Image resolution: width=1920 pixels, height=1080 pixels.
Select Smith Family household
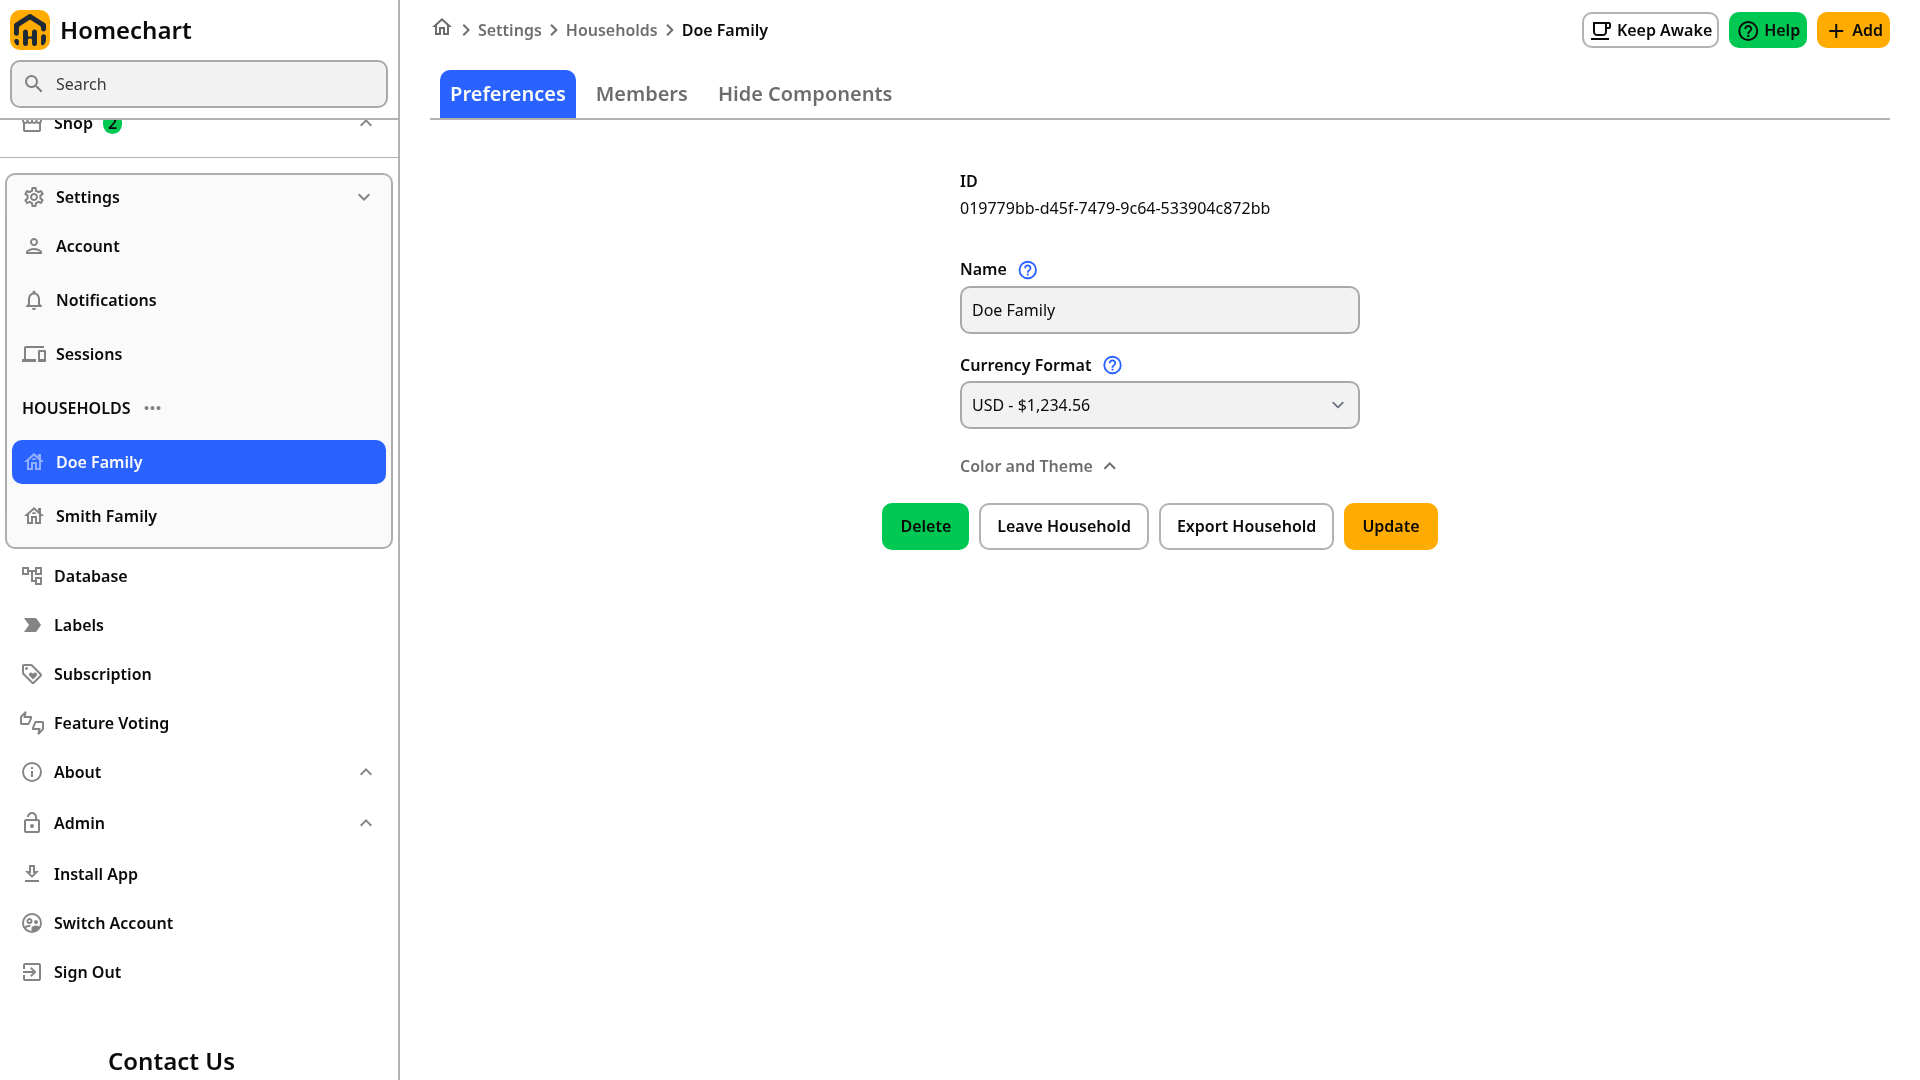click(x=199, y=516)
